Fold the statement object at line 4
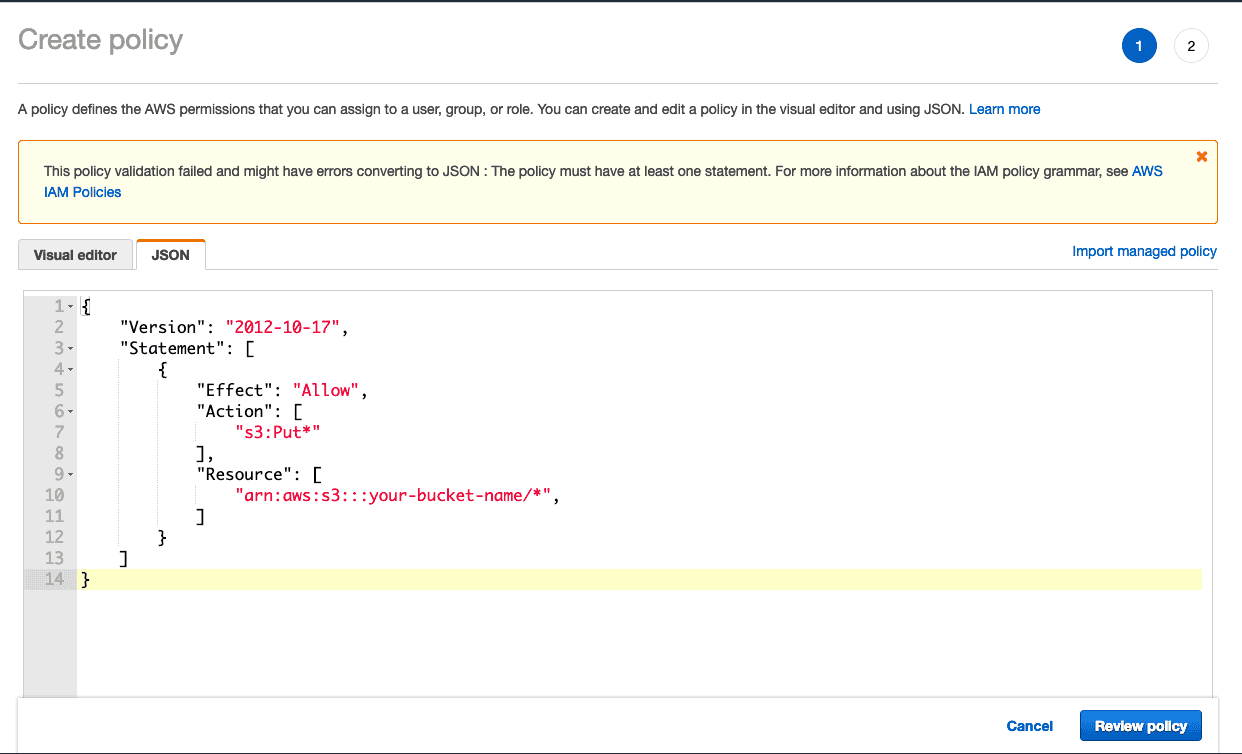 [x=71, y=369]
